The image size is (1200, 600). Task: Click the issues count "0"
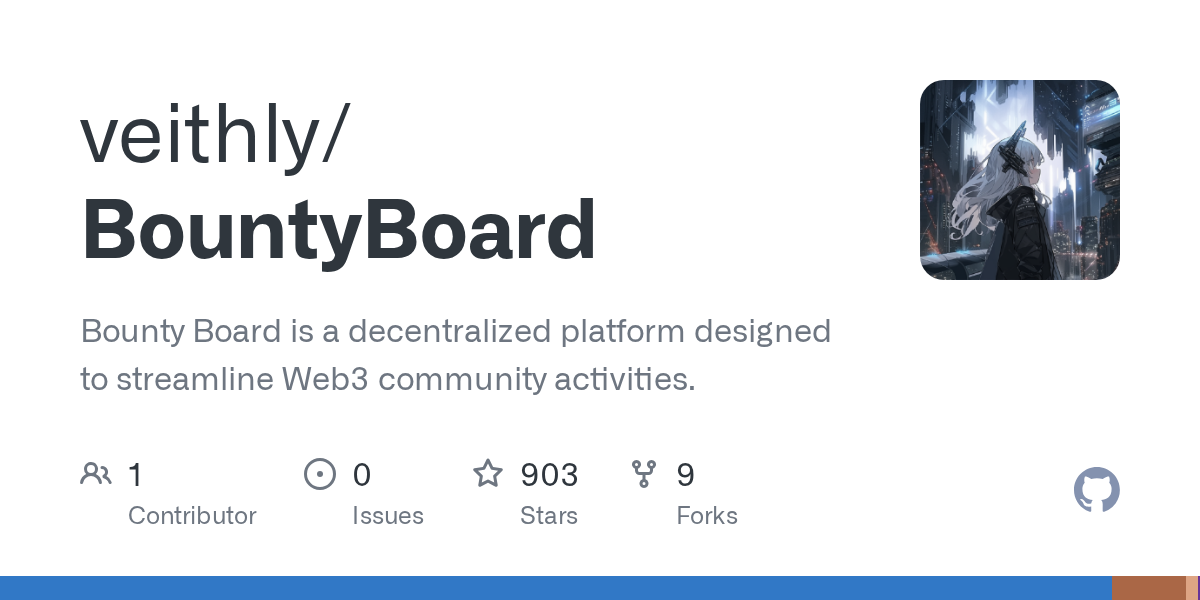pos(361,474)
